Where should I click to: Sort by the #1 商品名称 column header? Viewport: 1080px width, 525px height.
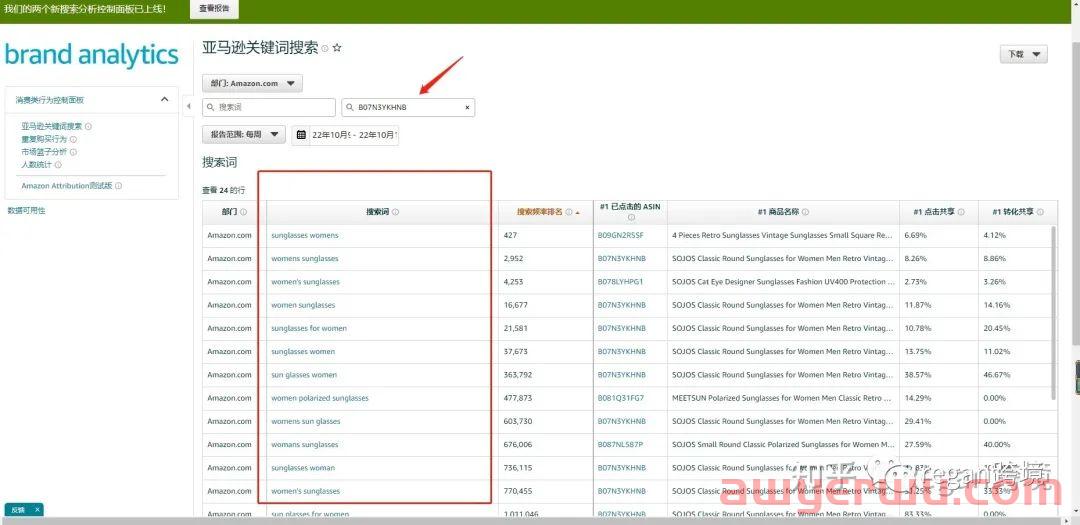pyautogui.click(x=778, y=212)
